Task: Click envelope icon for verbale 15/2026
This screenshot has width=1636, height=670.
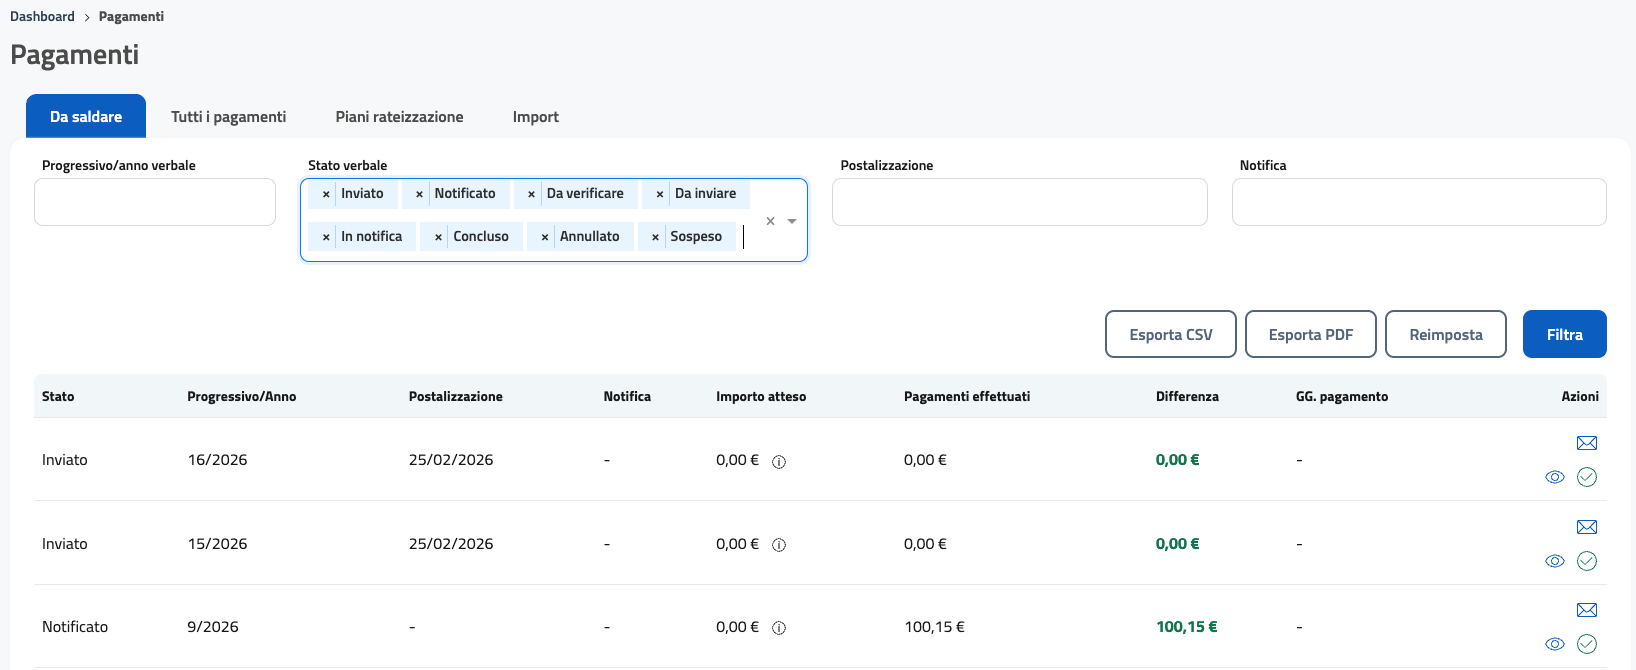Action: [1586, 527]
